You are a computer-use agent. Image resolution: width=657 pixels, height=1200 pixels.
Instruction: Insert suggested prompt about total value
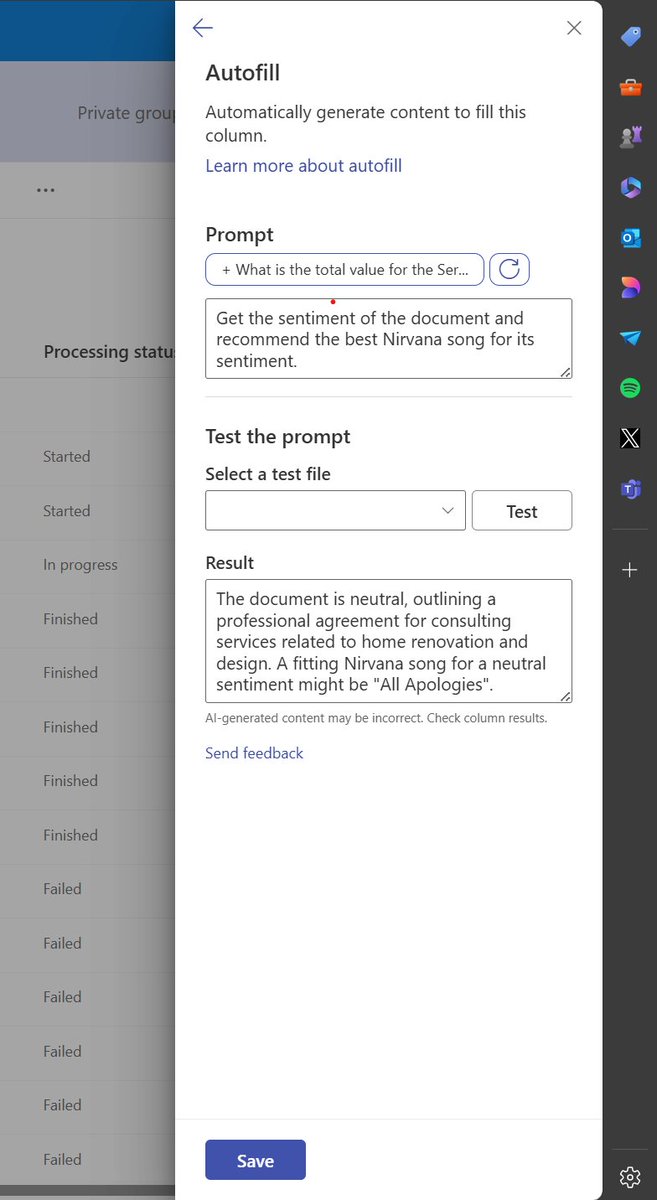tap(345, 269)
